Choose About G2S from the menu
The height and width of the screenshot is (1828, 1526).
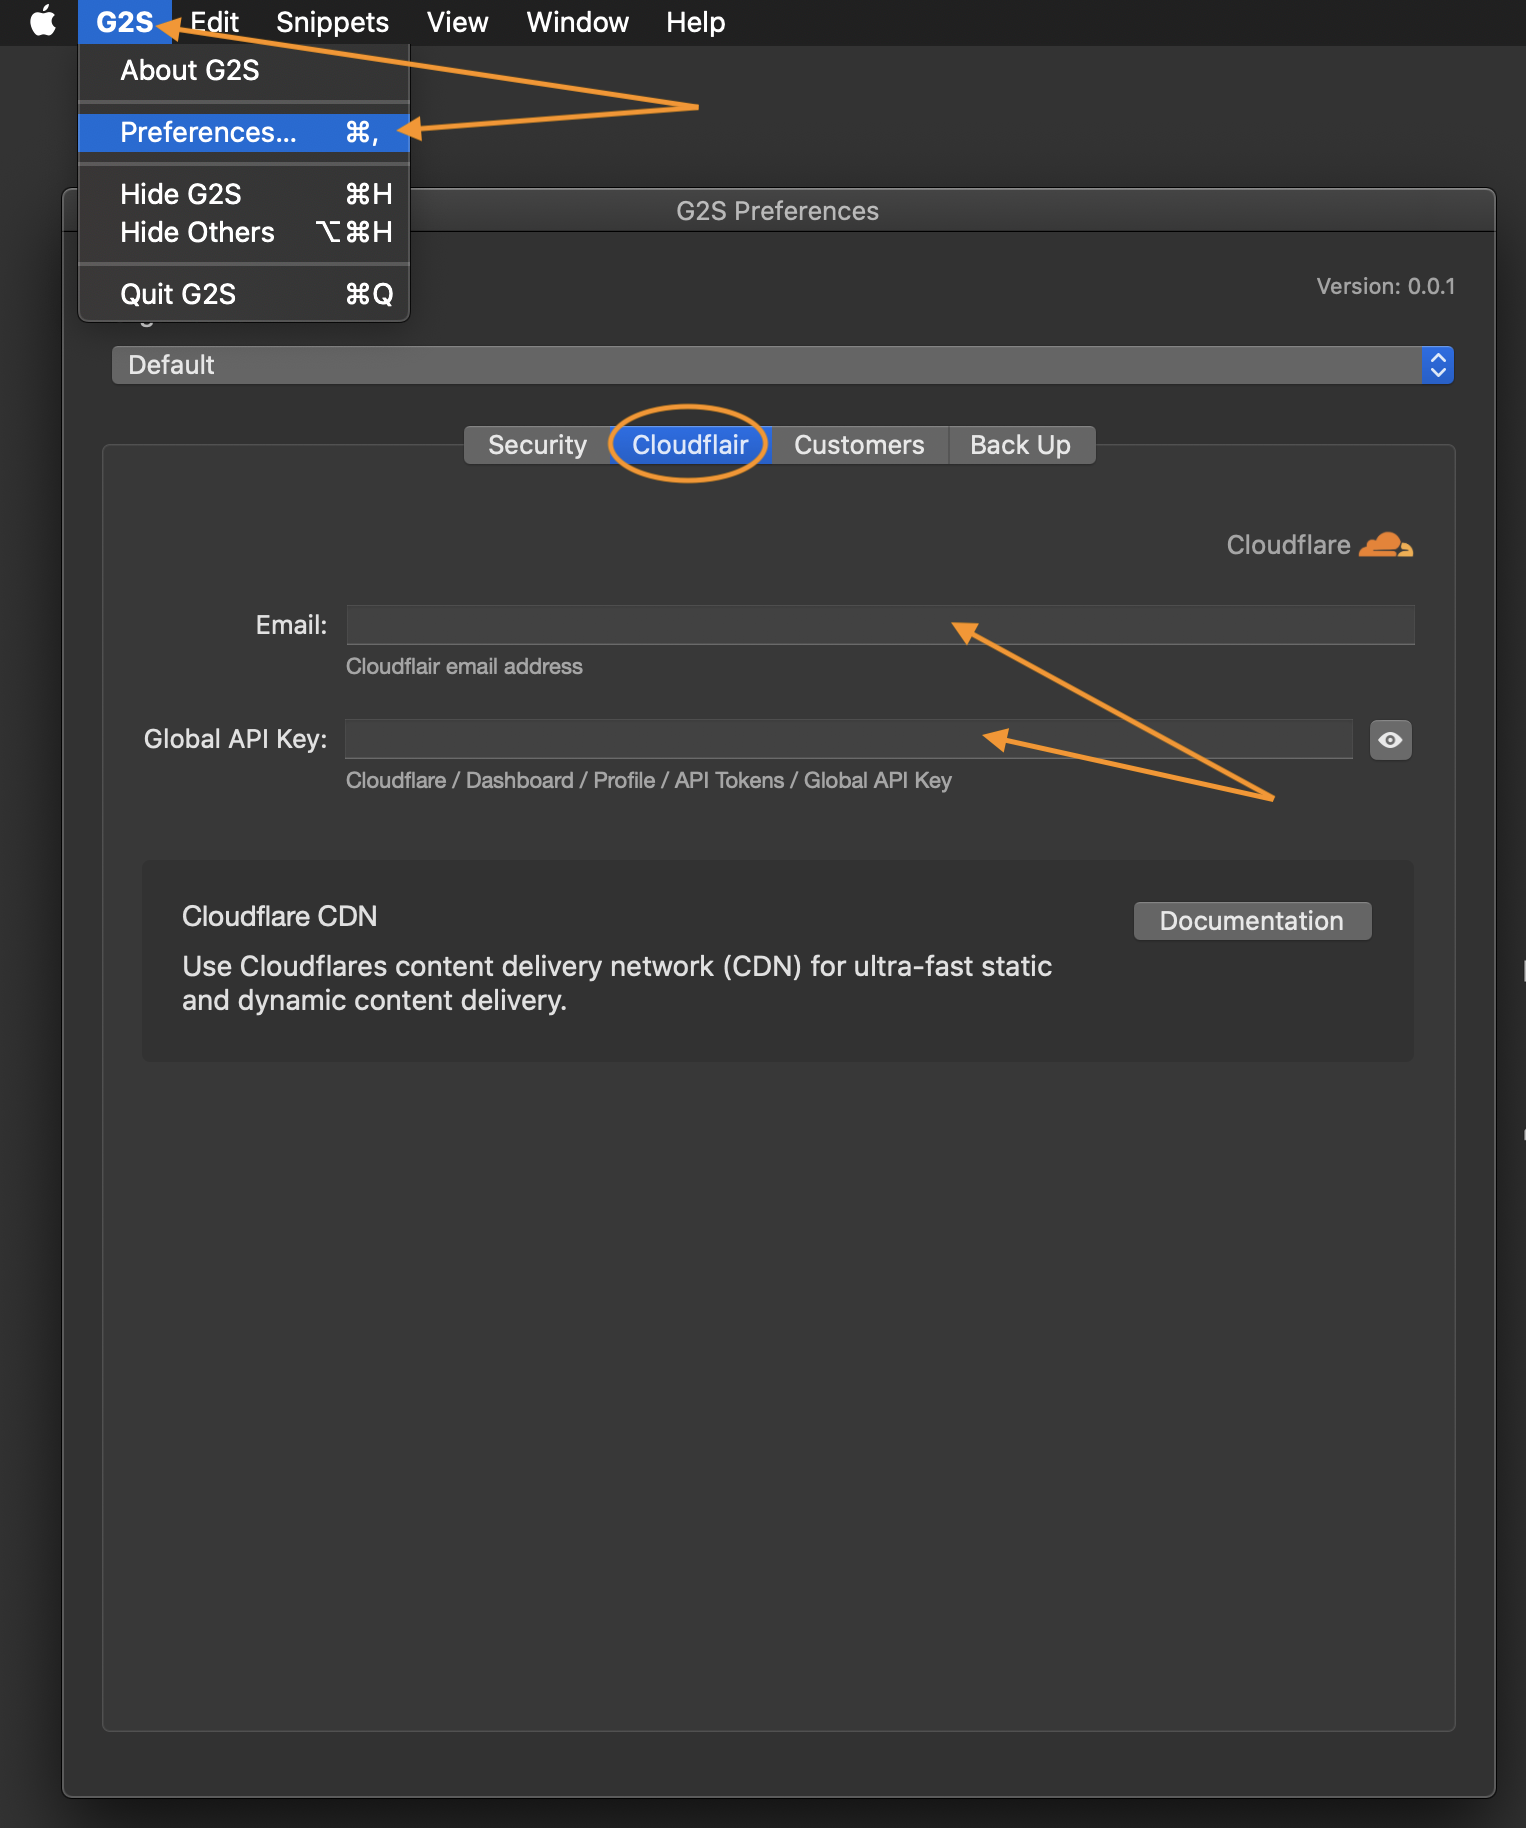click(x=244, y=71)
